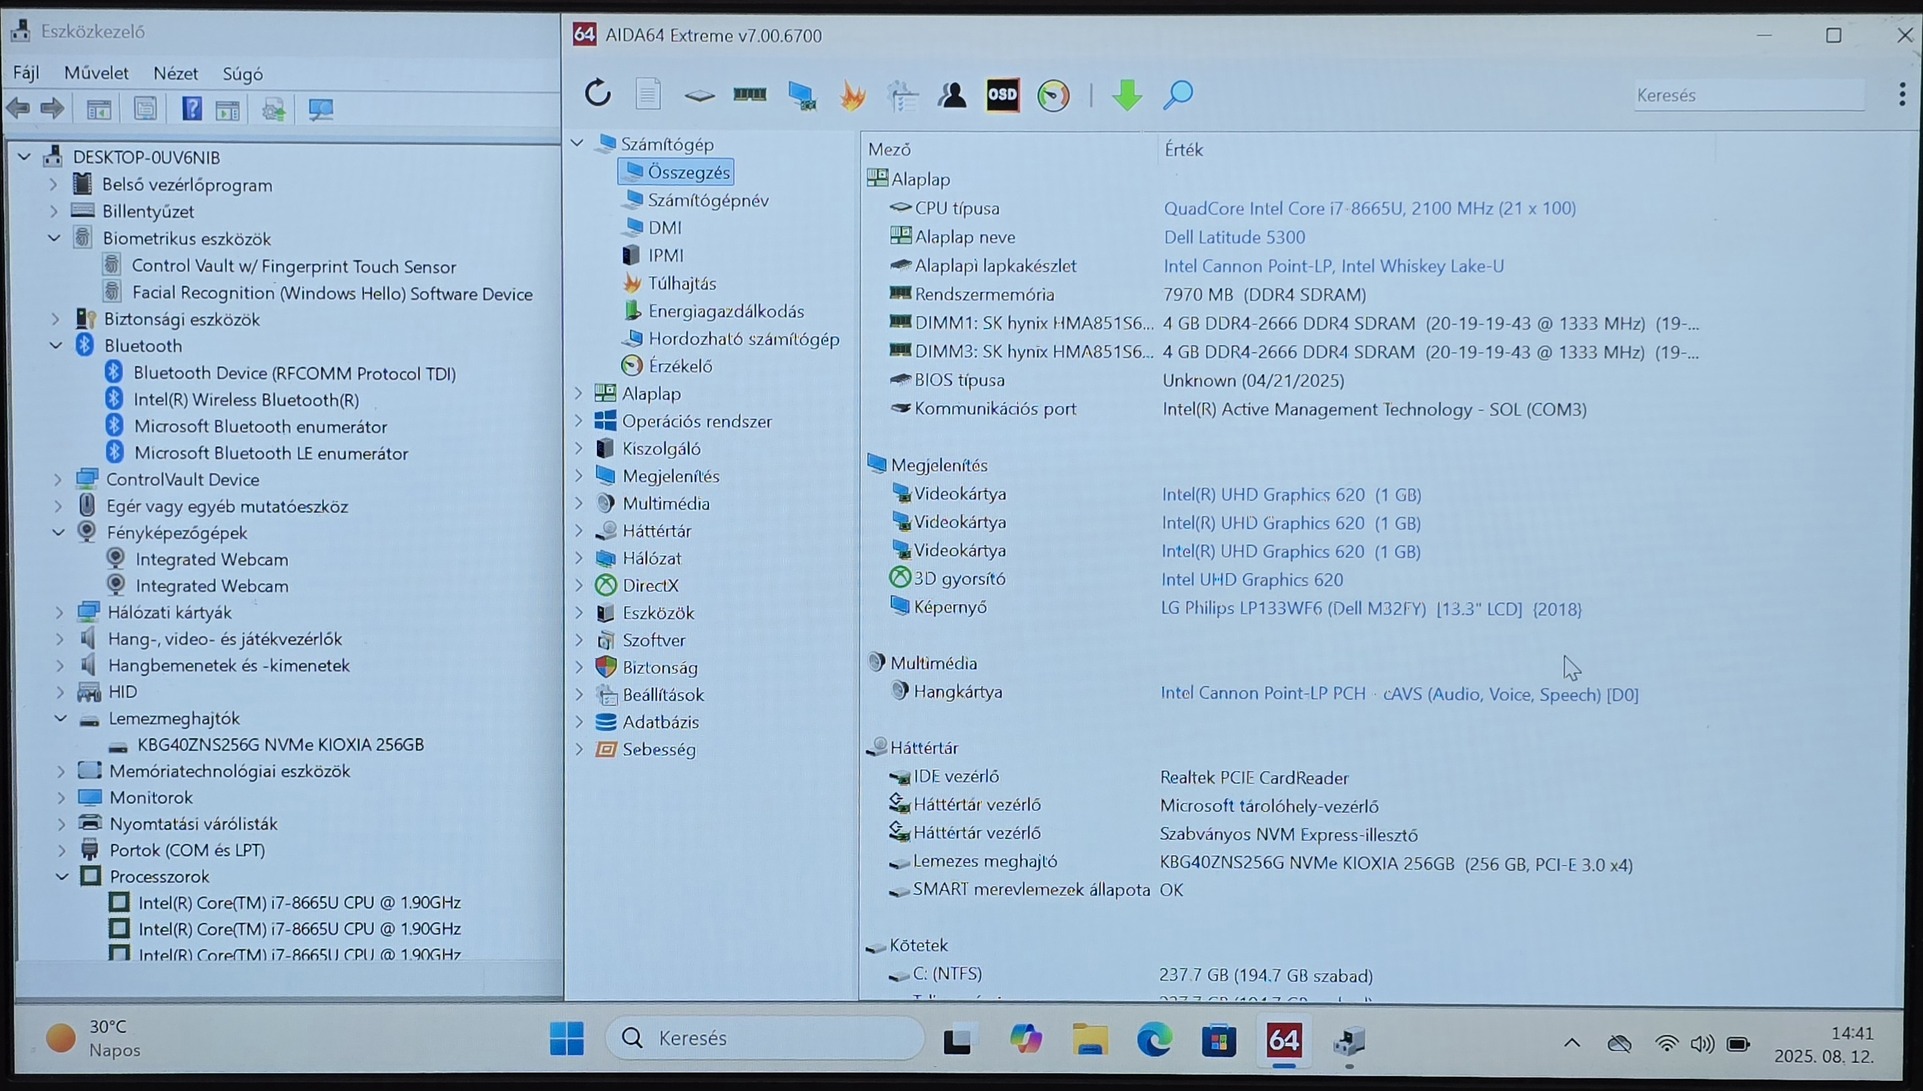Open the Intel UHD Graphics 620 3D accelerator link
The height and width of the screenshot is (1091, 1923).
(1252, 579)
